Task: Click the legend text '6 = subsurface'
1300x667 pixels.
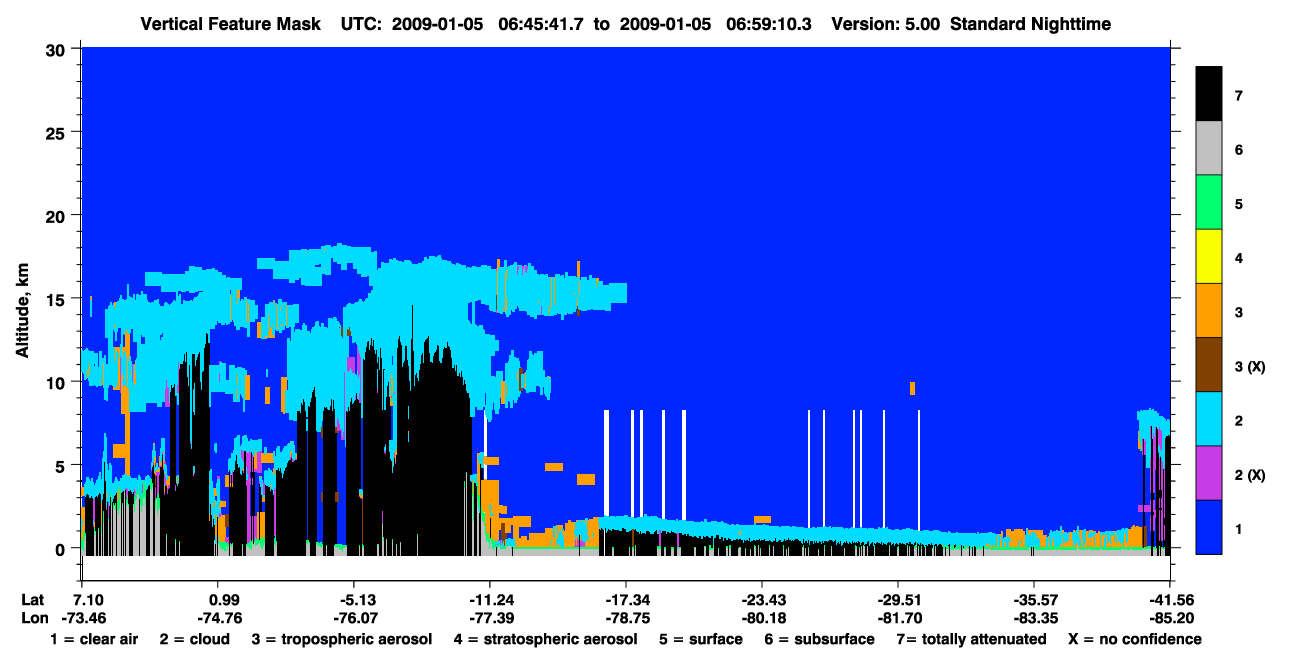Action: tap(819, 639)
